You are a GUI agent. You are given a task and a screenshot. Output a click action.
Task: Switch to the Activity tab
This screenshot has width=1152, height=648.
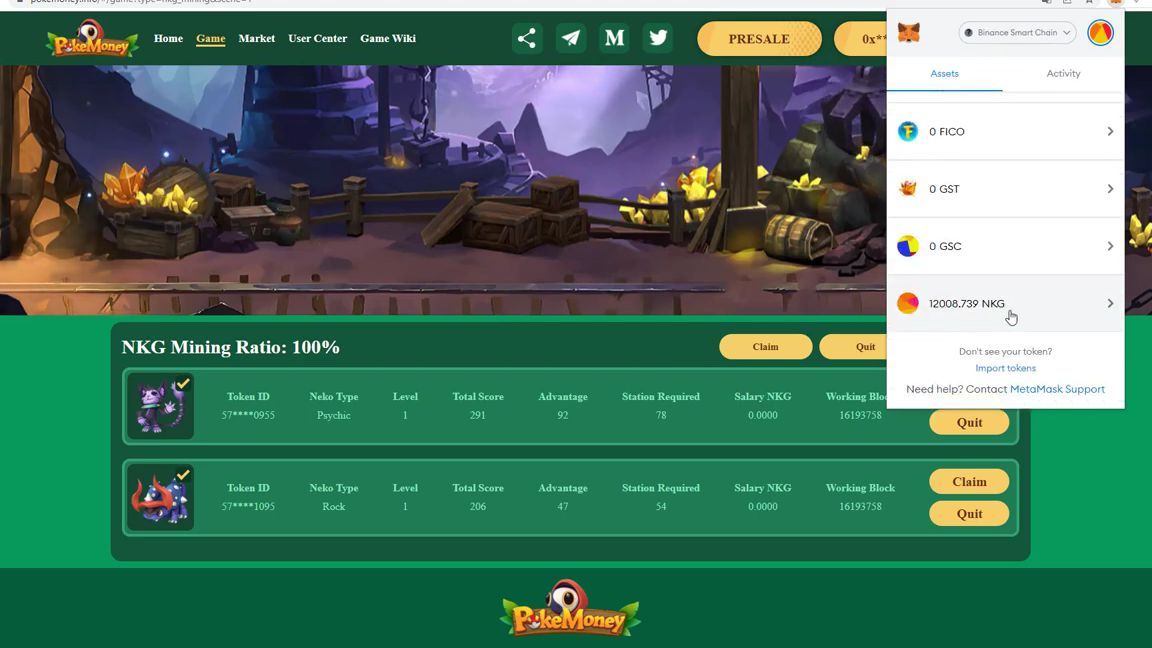[x=1063, y=73]
